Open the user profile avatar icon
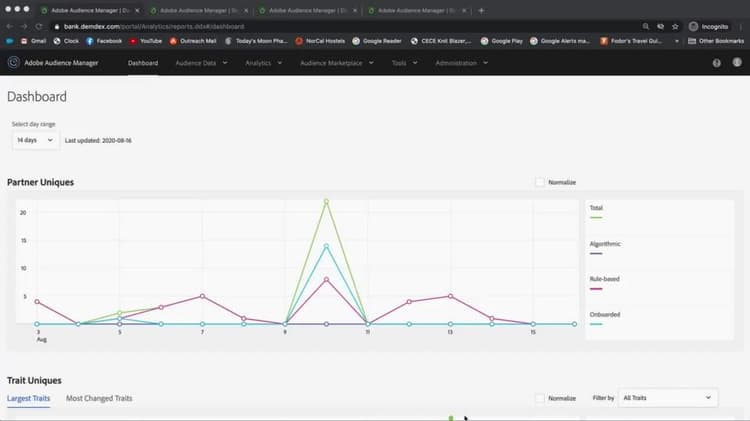750x421 pixels. [x=737, y=62]
